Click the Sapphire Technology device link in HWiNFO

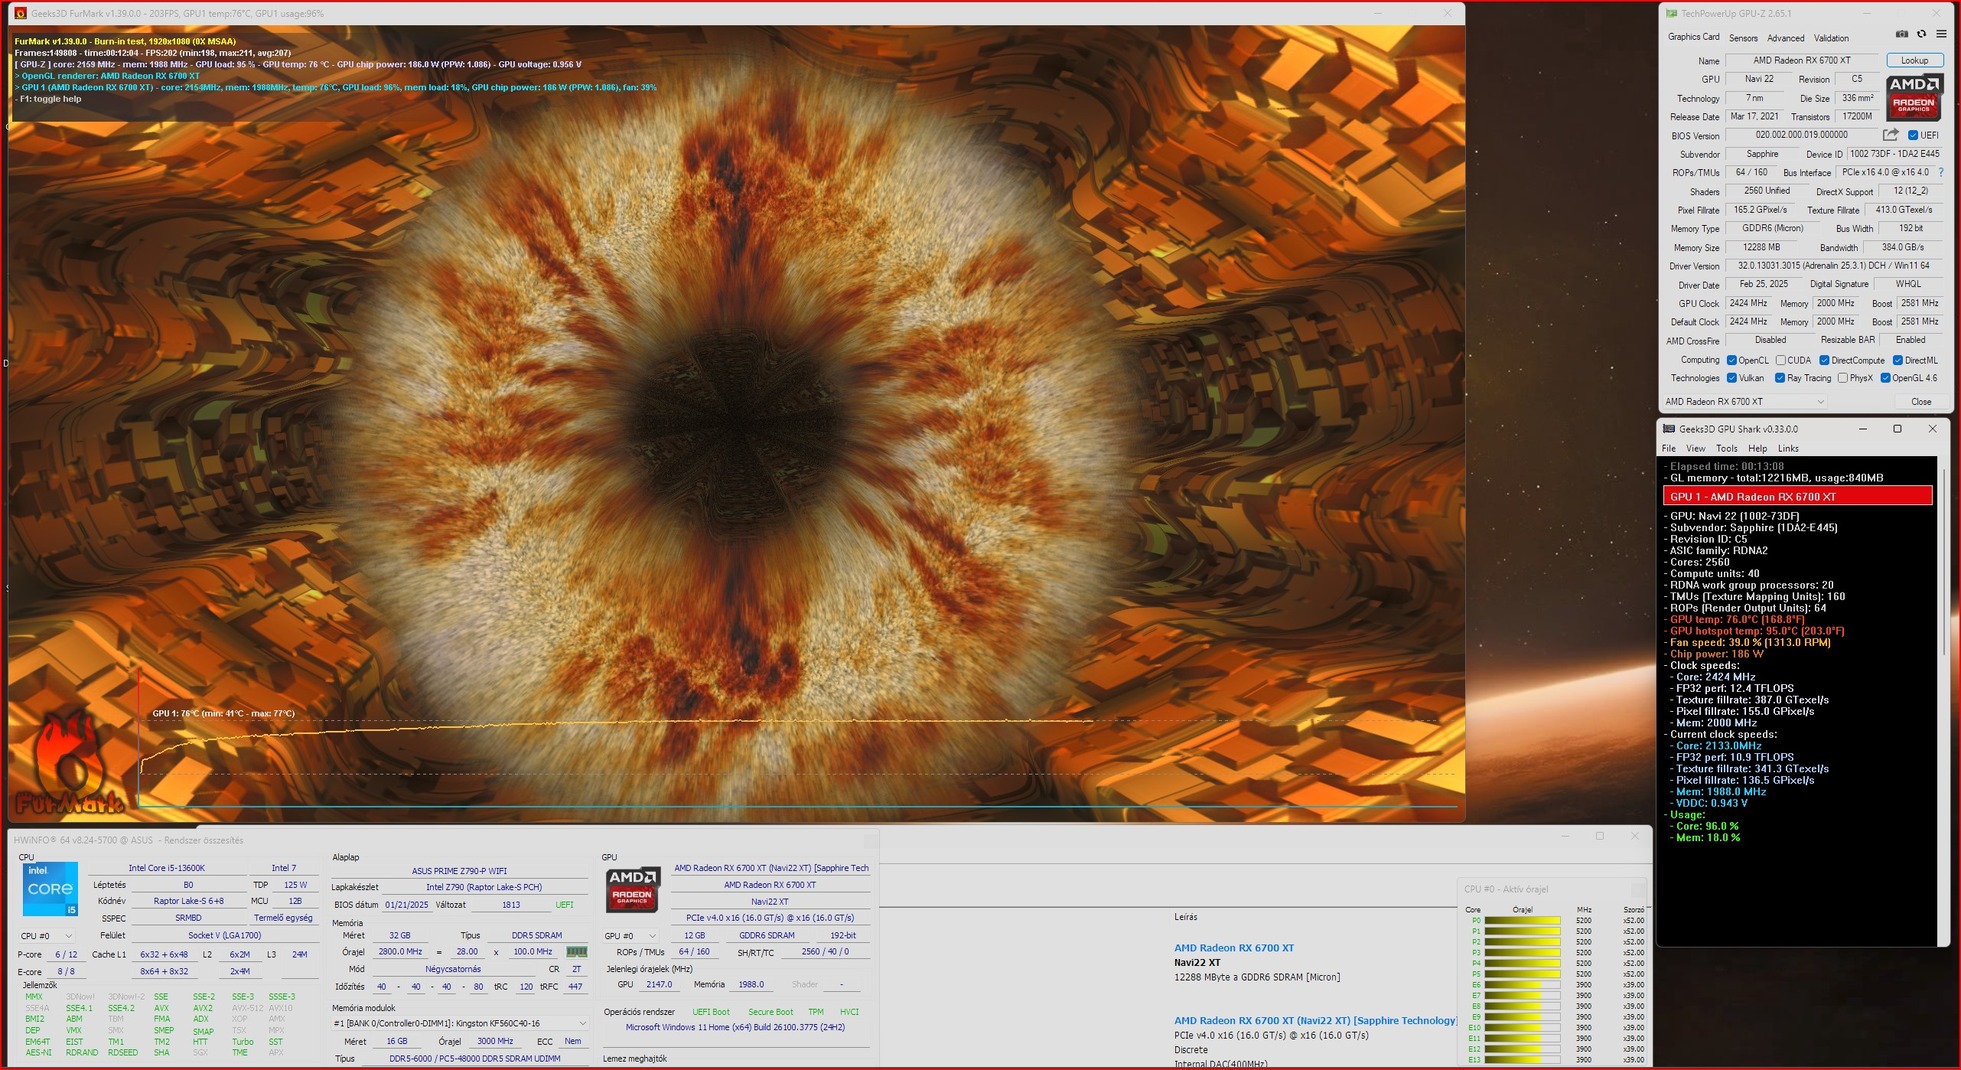(x=1315, y=1021)
